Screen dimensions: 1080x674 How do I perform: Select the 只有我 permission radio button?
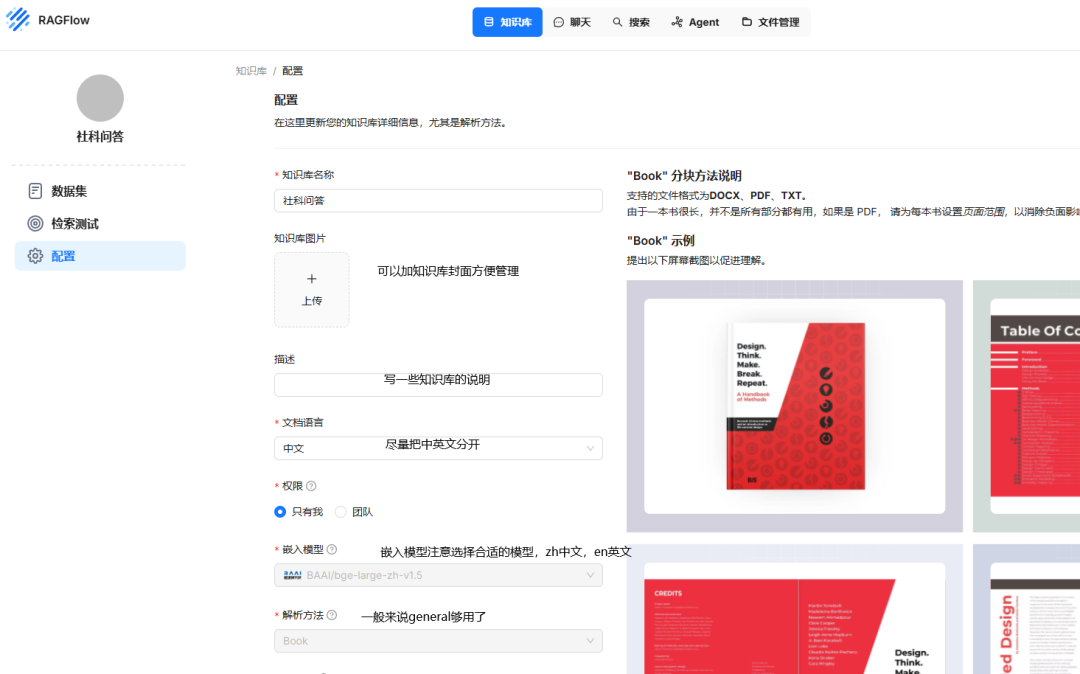(281, 512)
